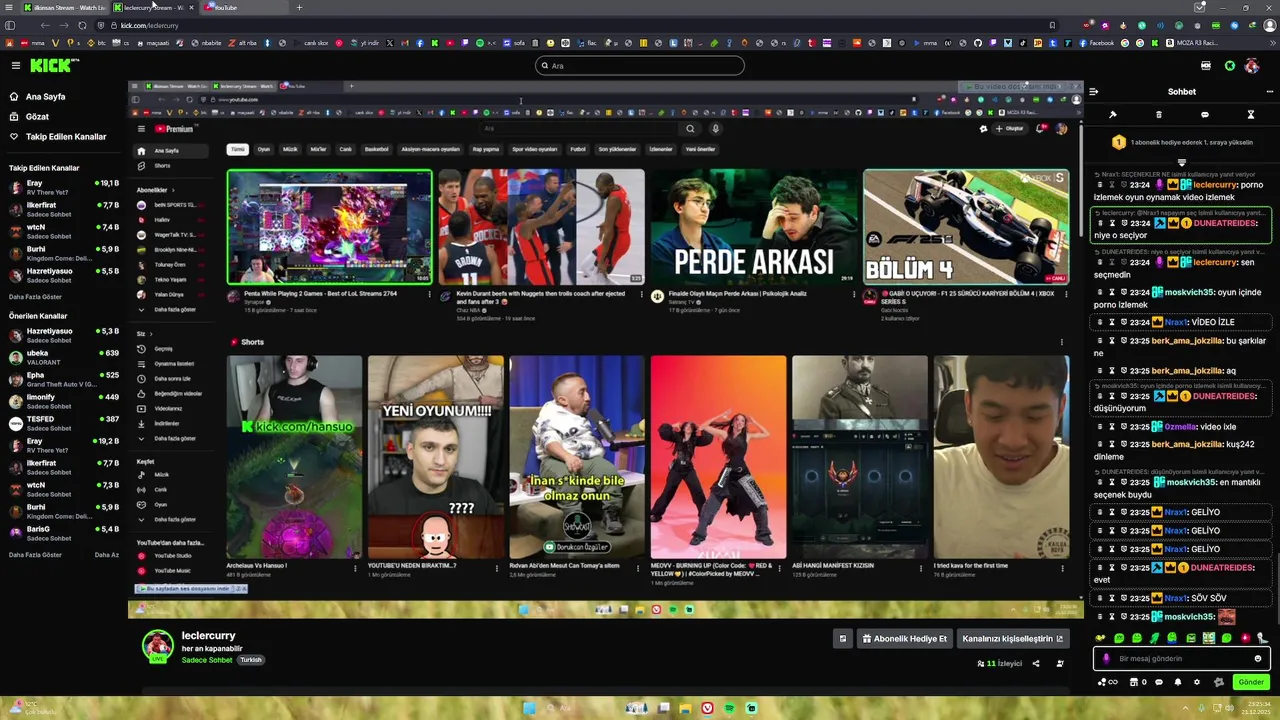Click the Turkish language tag
Screen dimensions: 1280x720
coord(250,660)
